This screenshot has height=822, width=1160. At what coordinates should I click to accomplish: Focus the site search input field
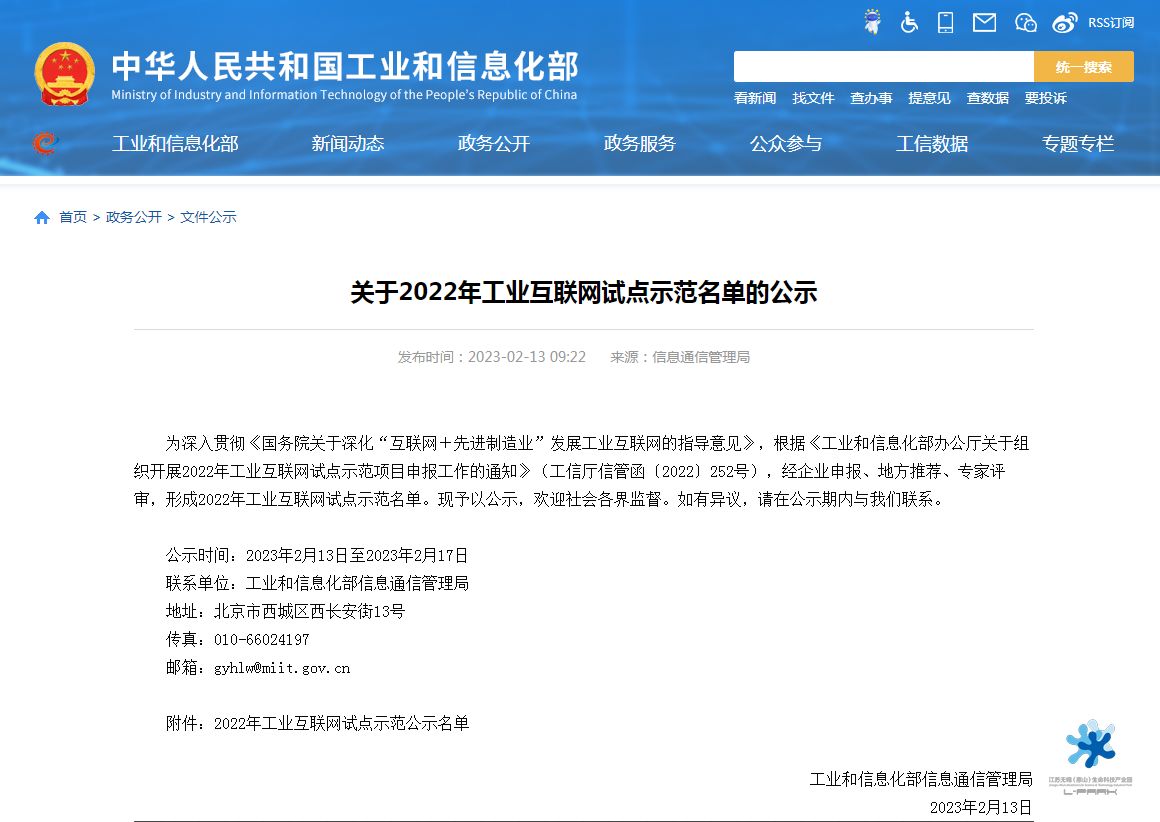[x=883, y=67]
